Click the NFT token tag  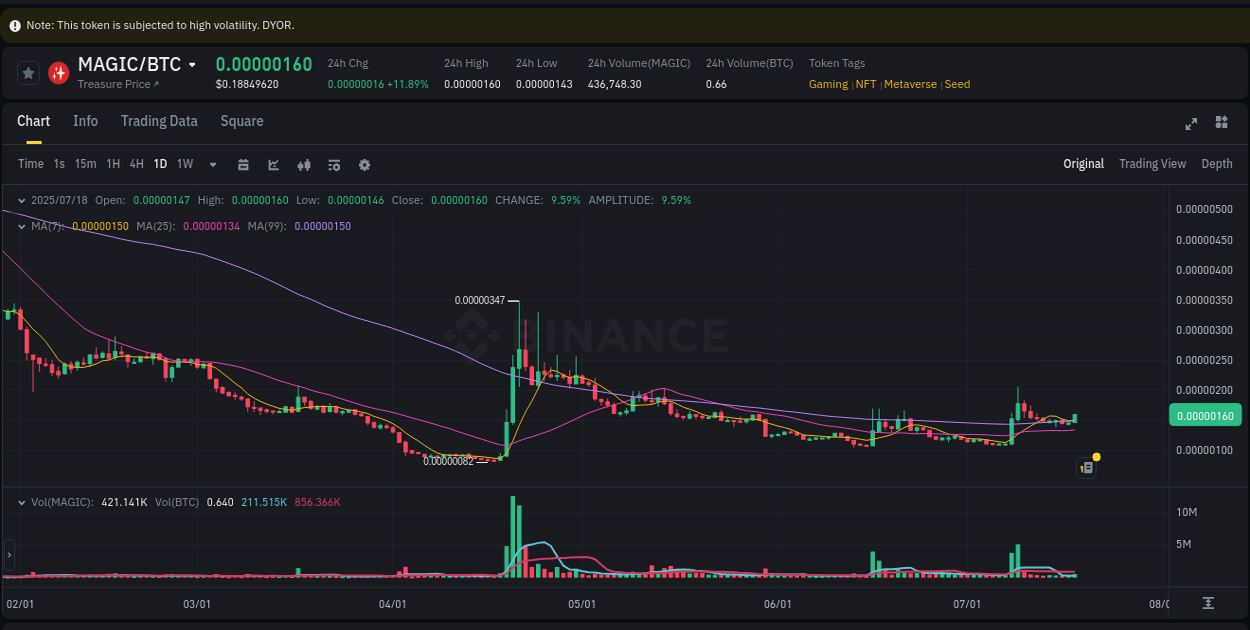(x=866, y=84)
